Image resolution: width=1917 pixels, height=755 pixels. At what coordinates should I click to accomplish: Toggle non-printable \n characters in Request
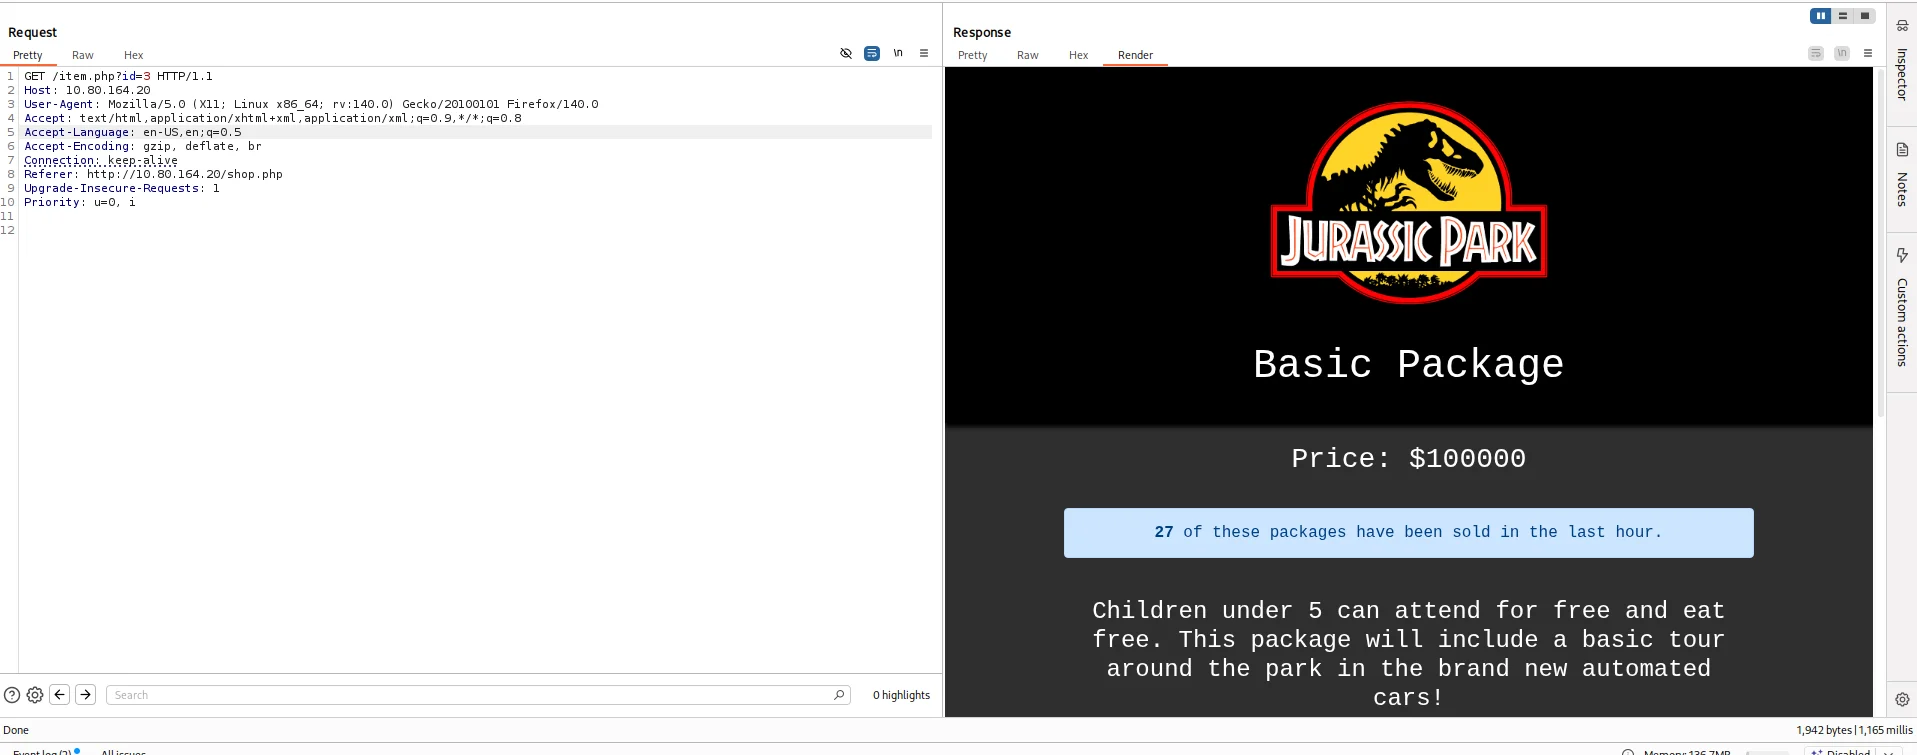(898, 54)
